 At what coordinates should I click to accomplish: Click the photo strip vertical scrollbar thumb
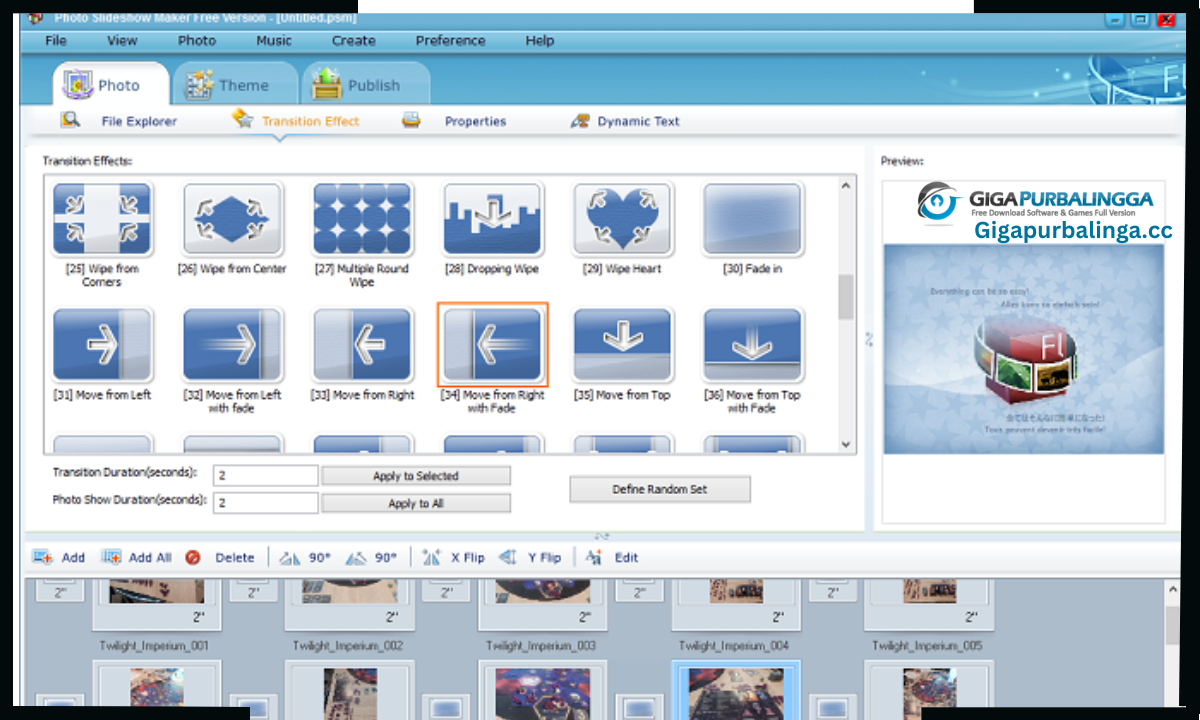coord(1173,626)
